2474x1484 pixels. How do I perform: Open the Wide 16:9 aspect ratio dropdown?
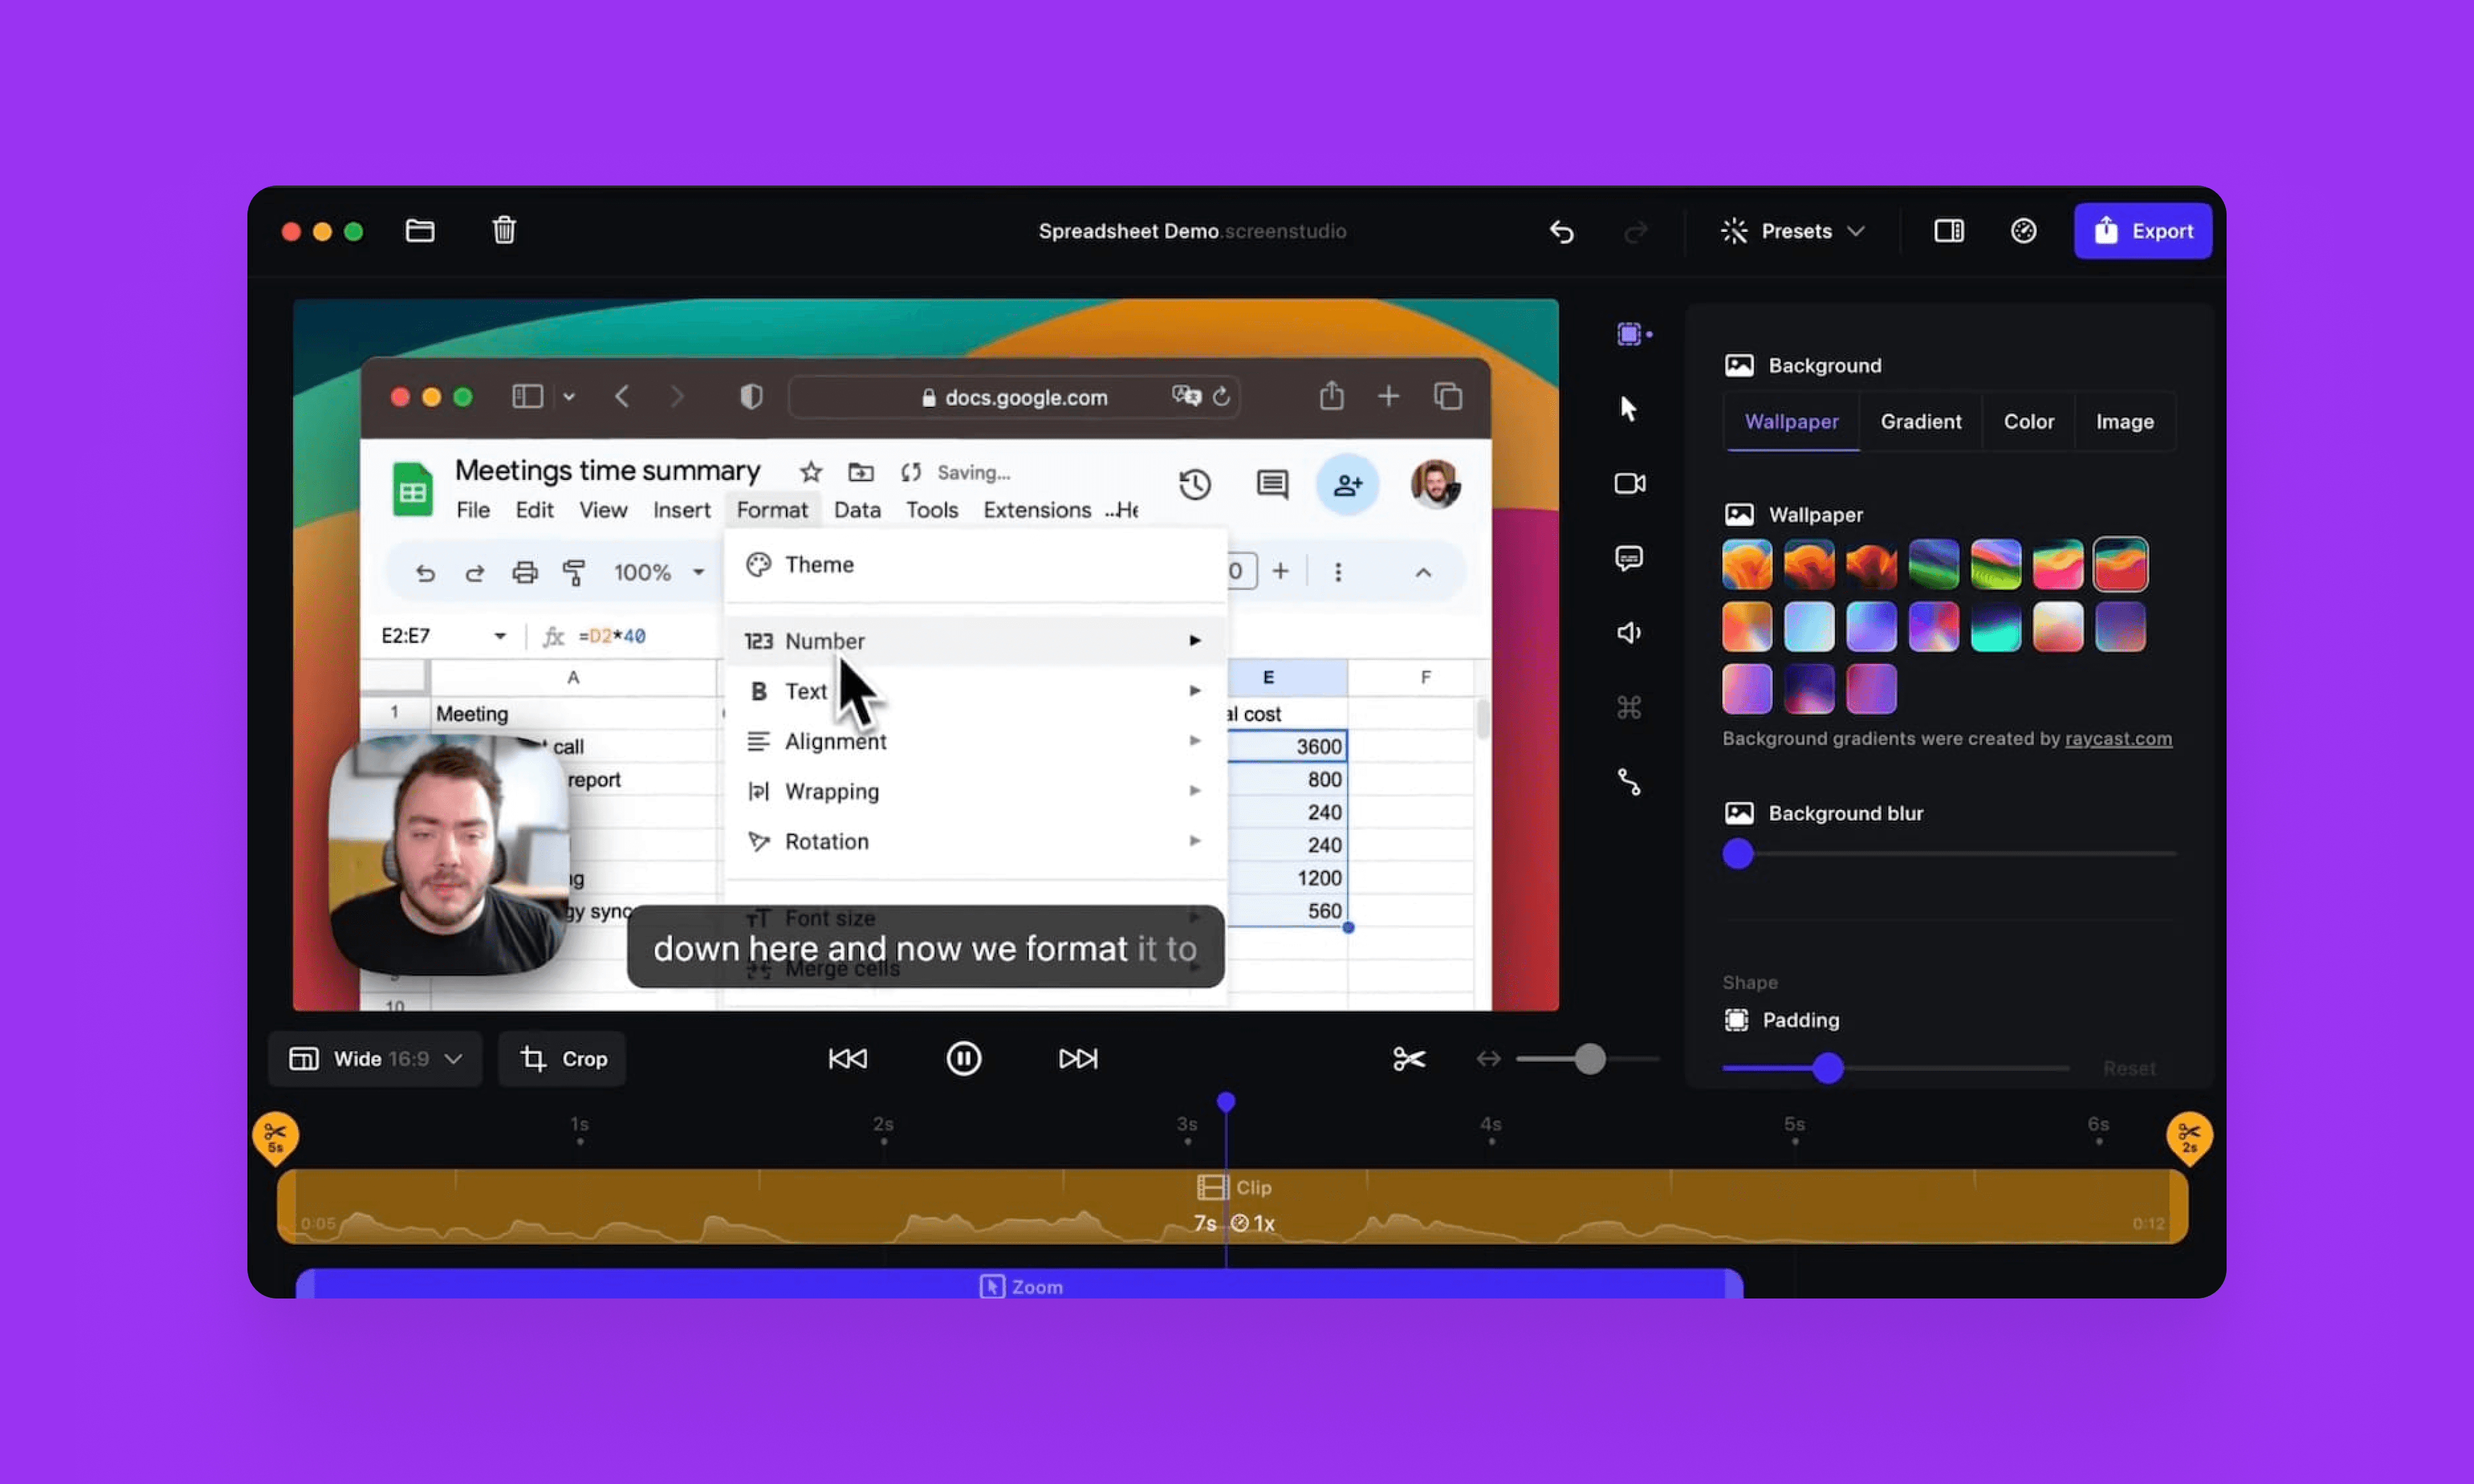375,1058
